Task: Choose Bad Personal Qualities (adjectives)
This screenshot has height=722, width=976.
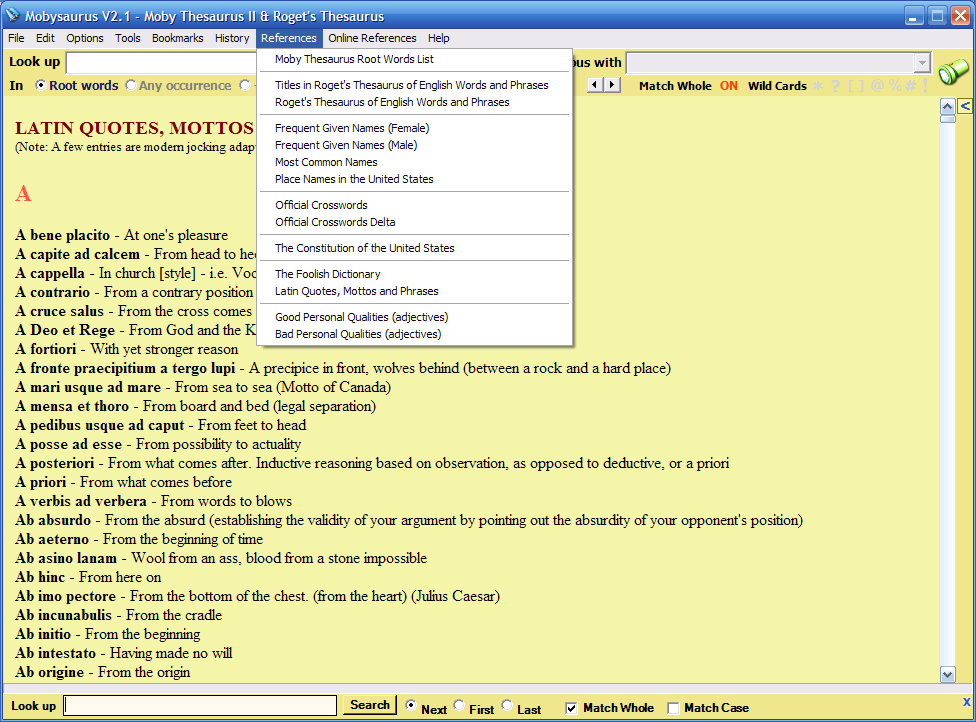Action: (415, 334)
